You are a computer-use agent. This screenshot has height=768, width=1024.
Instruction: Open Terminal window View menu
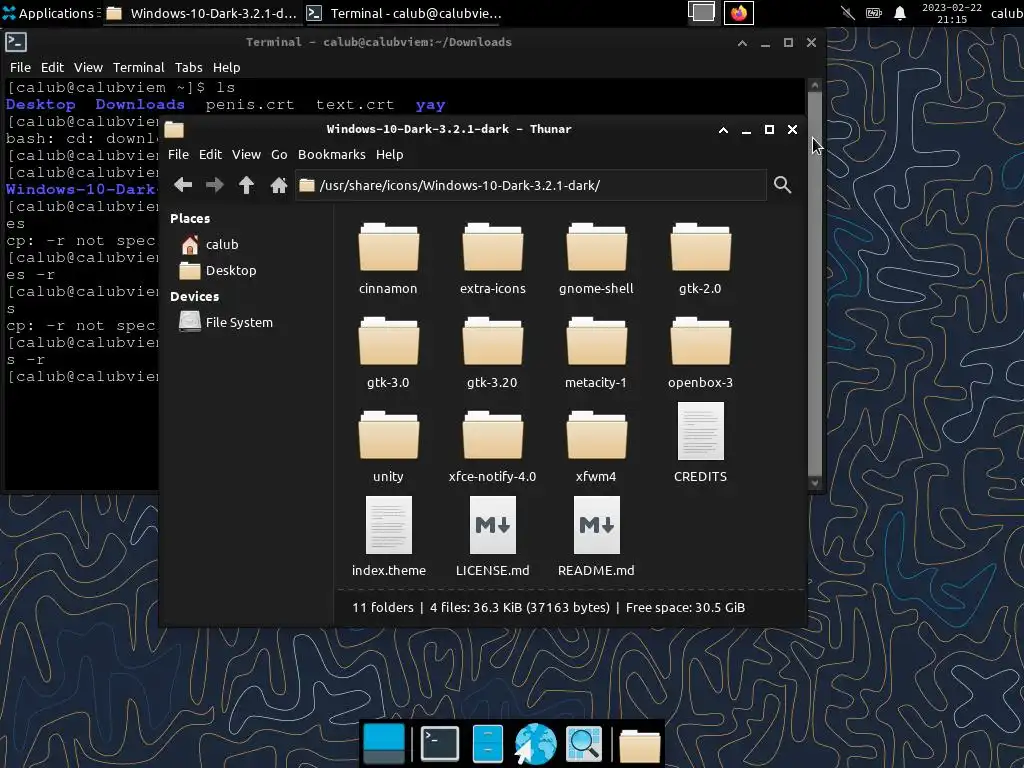[x=88, y=68]
